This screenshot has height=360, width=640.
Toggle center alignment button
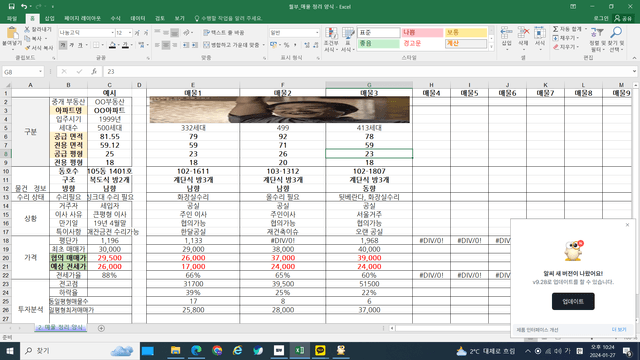pos(166,45)
